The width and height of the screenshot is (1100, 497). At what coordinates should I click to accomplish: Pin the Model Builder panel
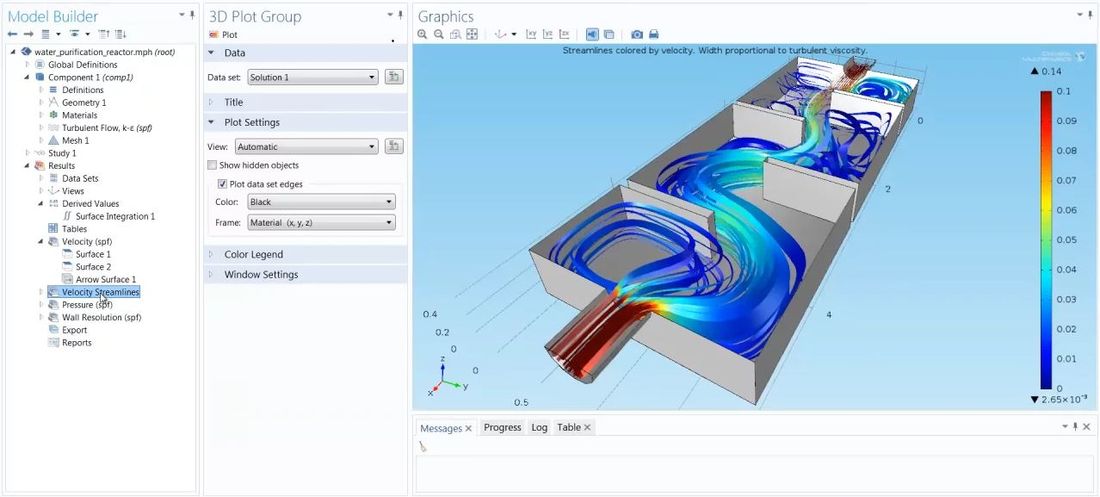point(192,14)
